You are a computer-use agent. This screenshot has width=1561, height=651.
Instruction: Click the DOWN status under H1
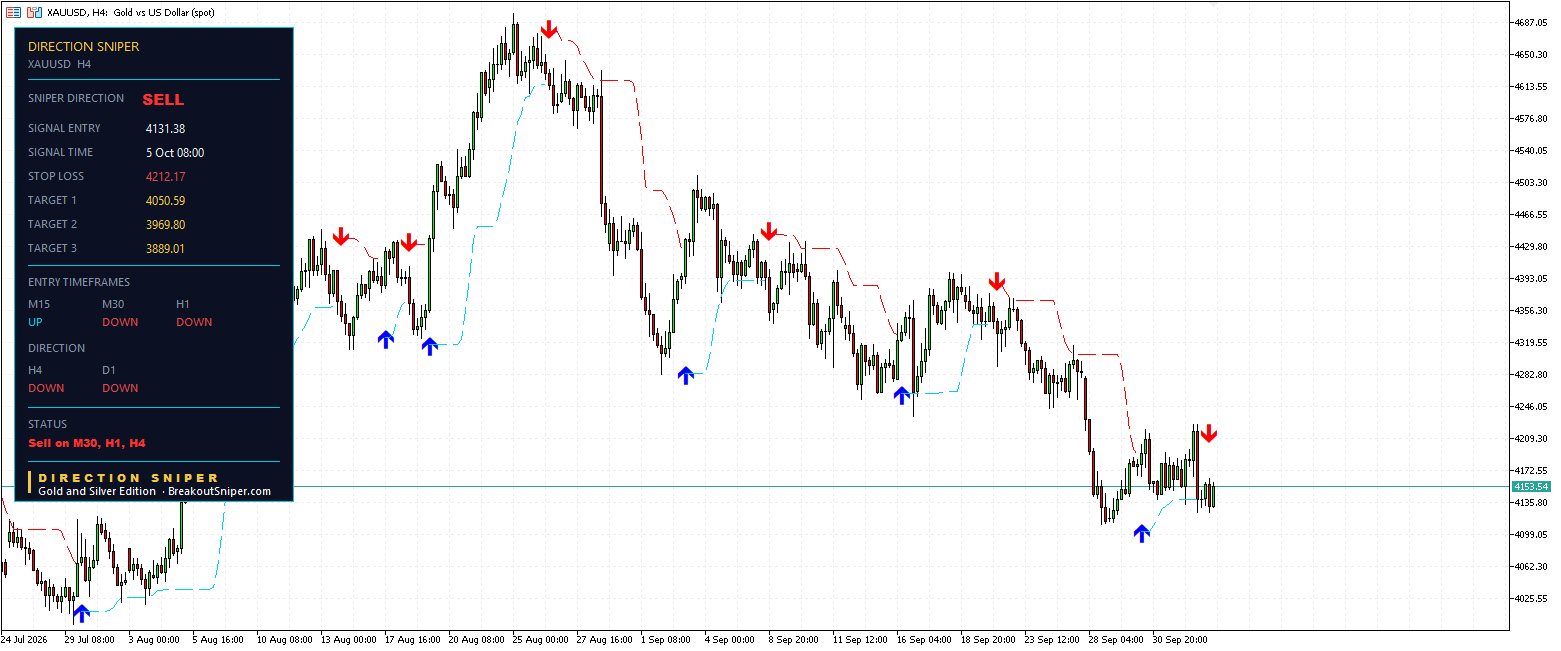click(x=194, y=322)
